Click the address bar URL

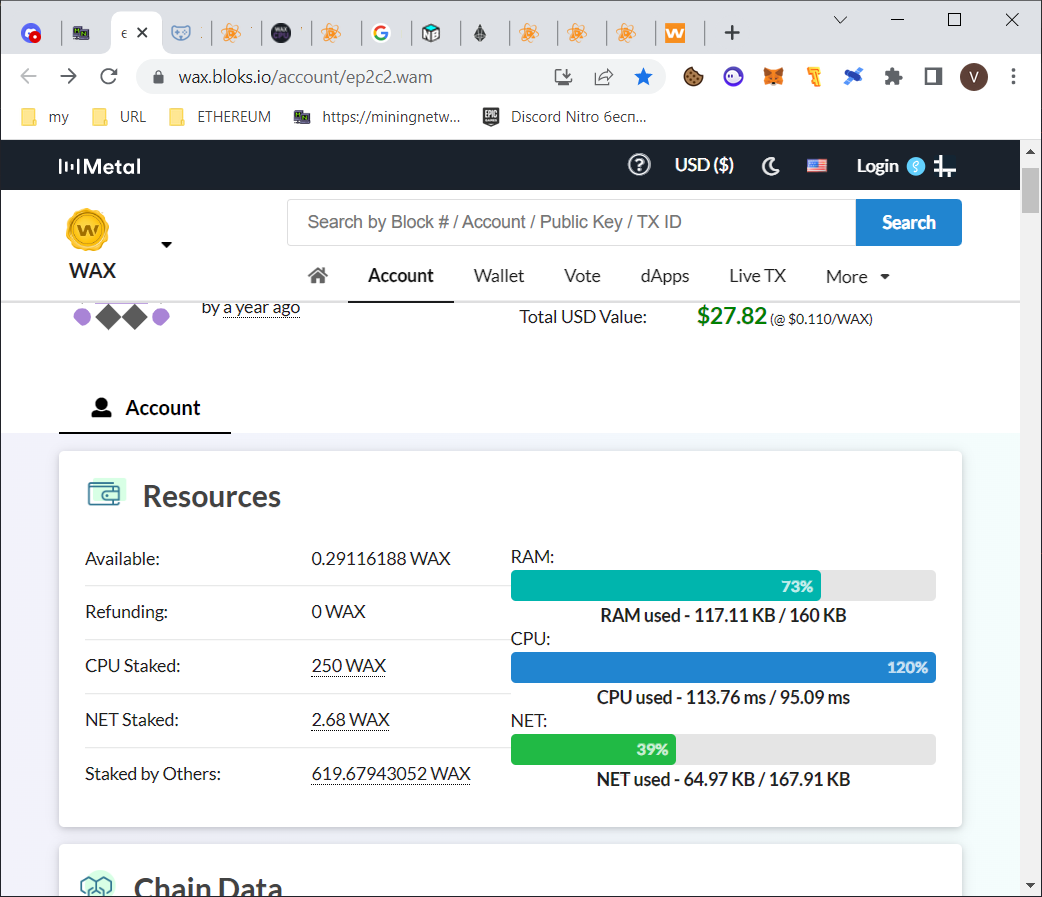coord(305,77)
